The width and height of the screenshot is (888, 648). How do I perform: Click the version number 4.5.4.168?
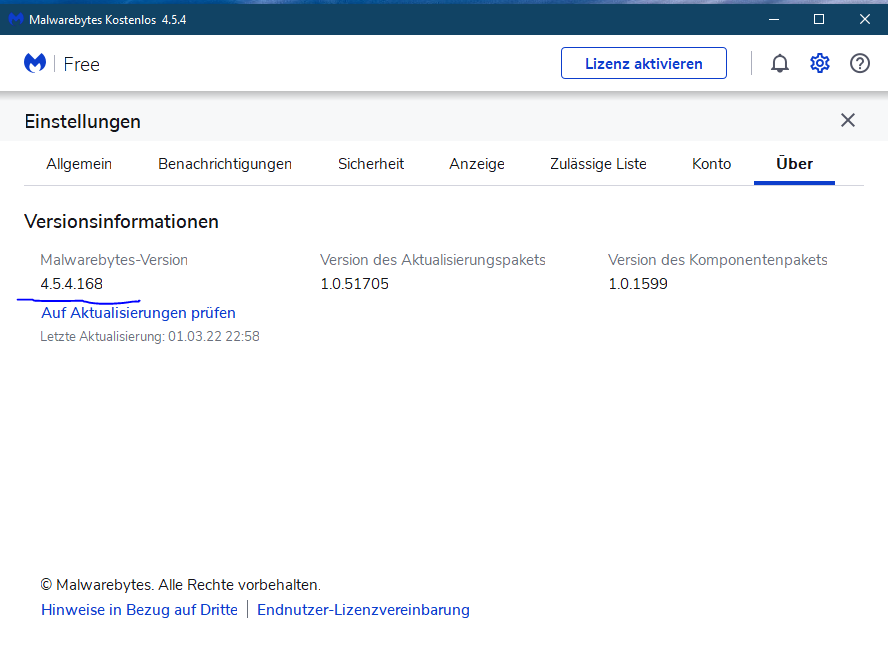tap(71, 284)
